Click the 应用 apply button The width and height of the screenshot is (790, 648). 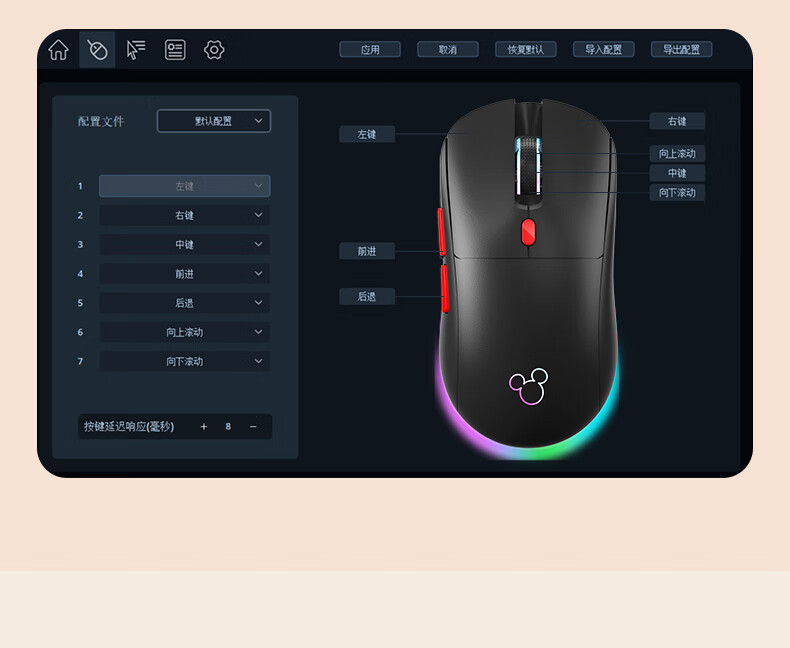point(370,49)
